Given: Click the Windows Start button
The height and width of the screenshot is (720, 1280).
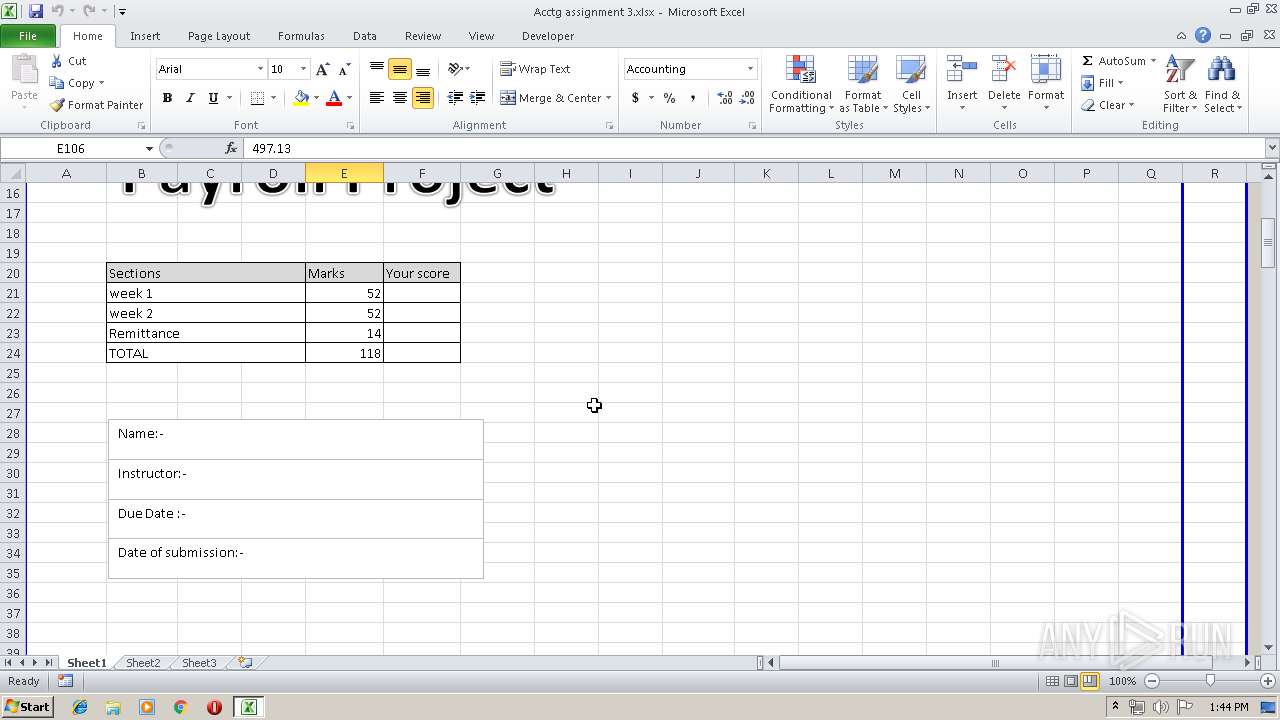Looking at the screenshot, I should coord(27,707).
